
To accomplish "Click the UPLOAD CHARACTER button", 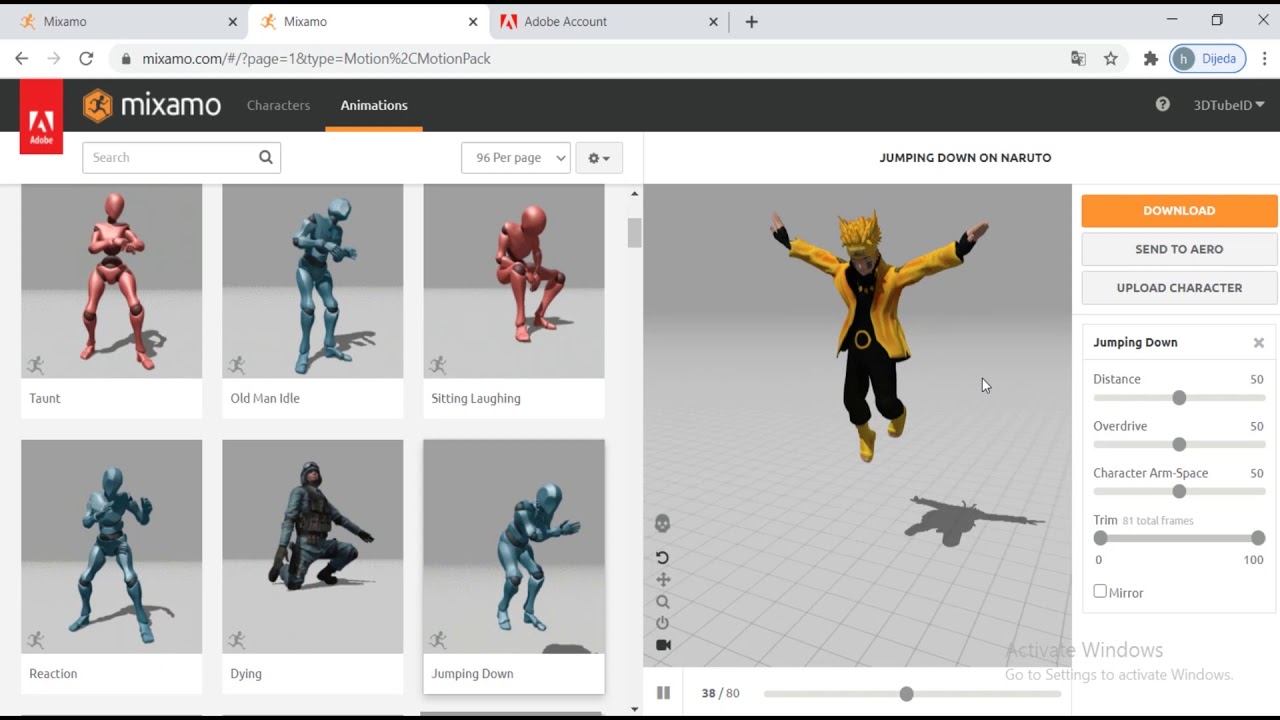I will (1179, 288).
